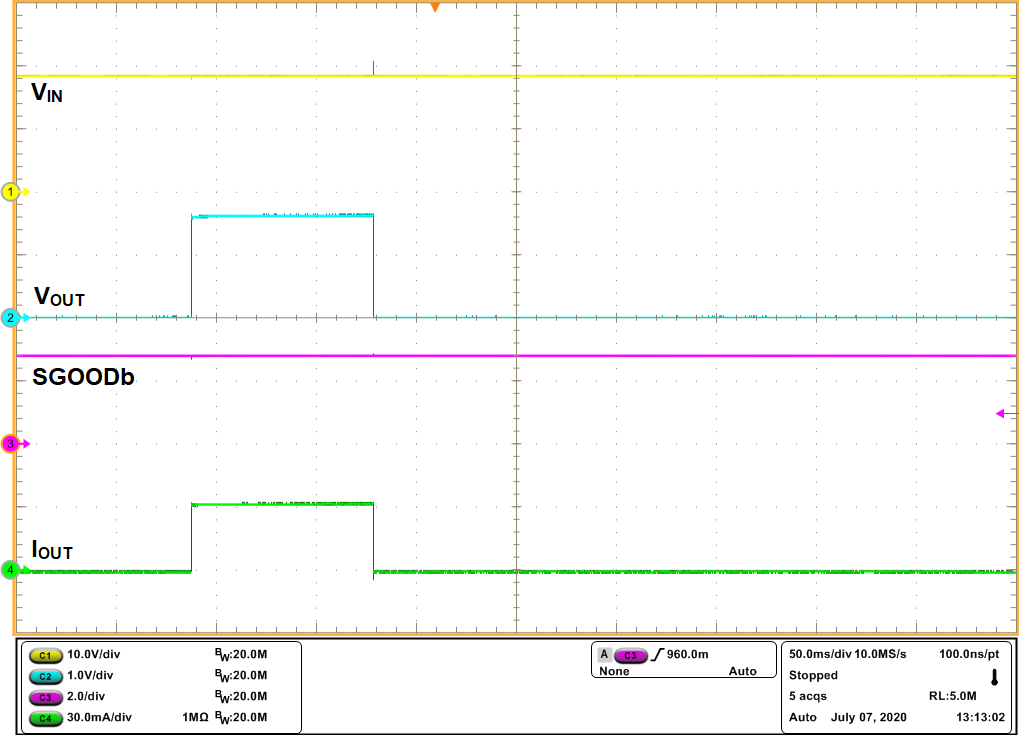Click the orange trigger position marker above the graticule

click(435, 8)
